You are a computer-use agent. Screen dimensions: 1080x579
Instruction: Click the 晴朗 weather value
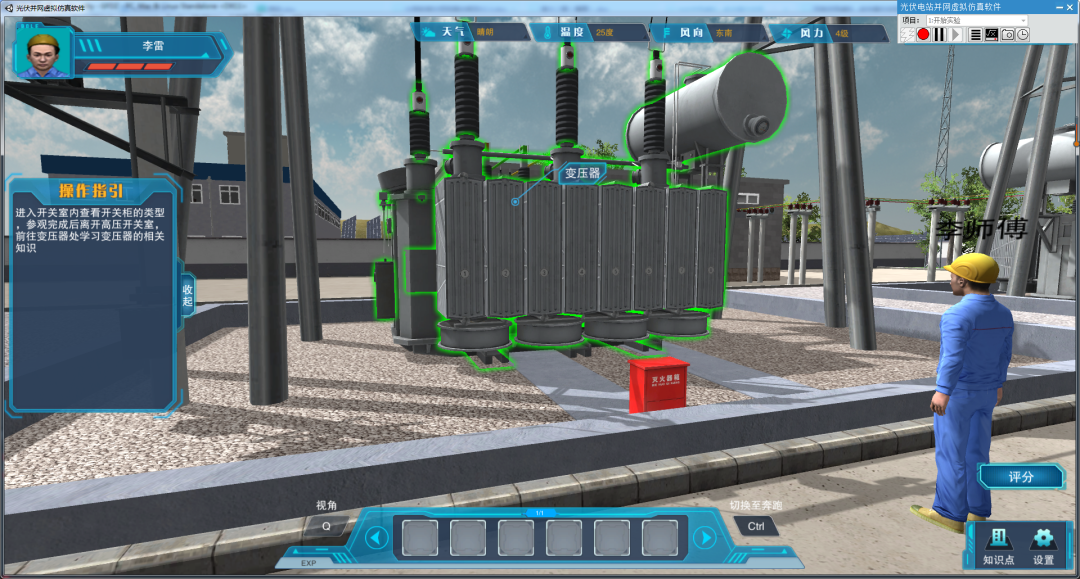point(486,32)
